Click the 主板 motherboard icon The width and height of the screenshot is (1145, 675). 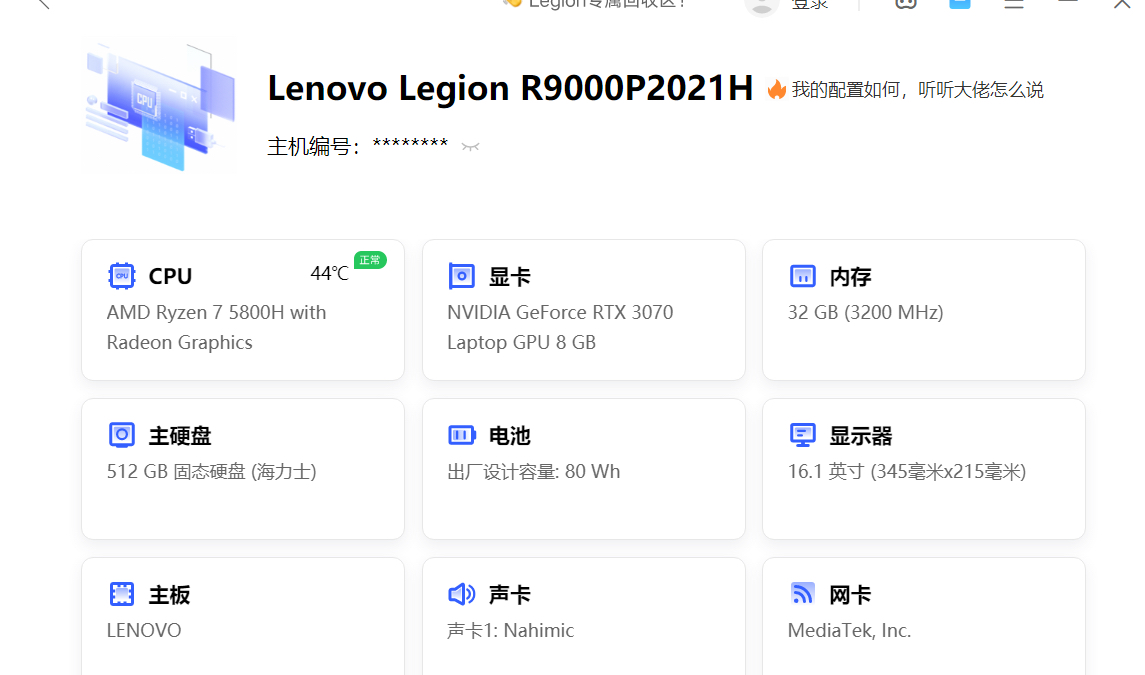pyautogui.click(x=122, y=594)
